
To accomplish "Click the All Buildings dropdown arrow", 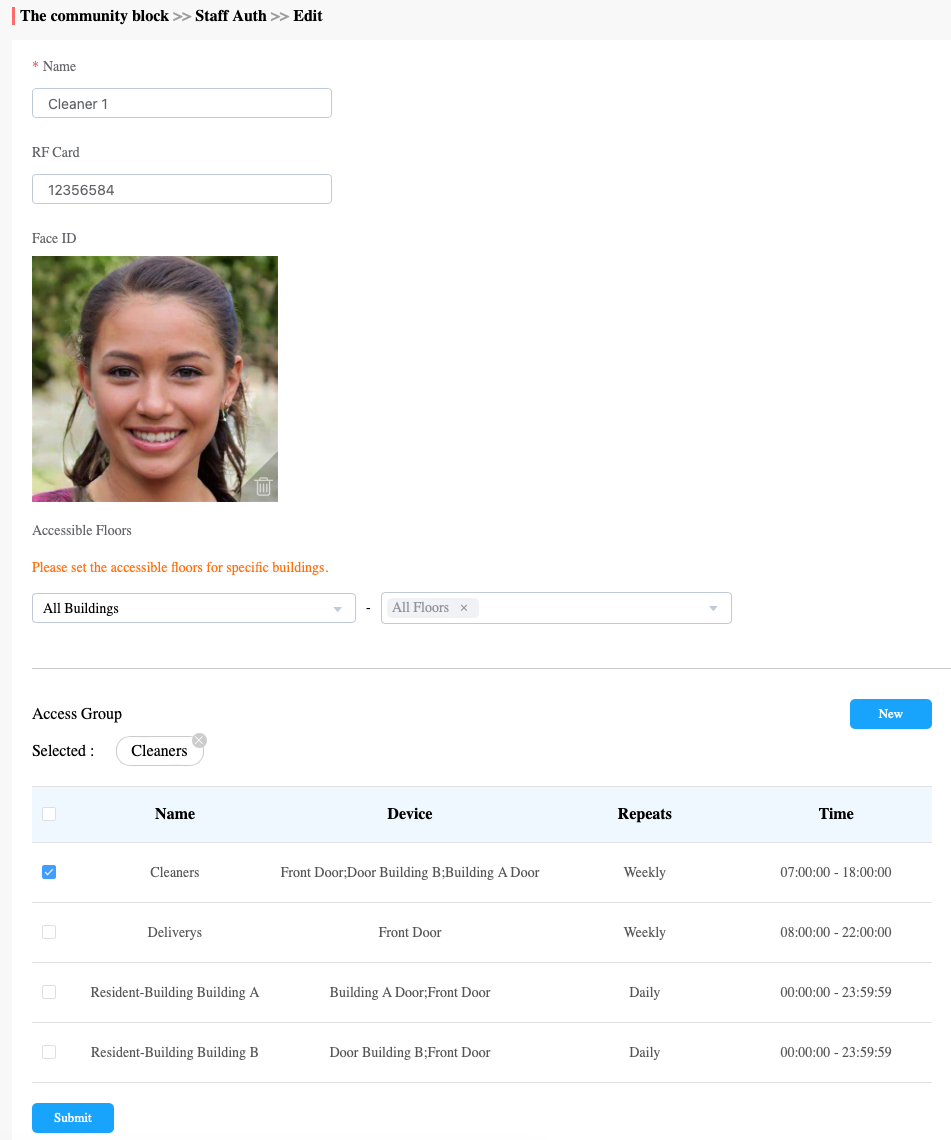I will [339, 607].
